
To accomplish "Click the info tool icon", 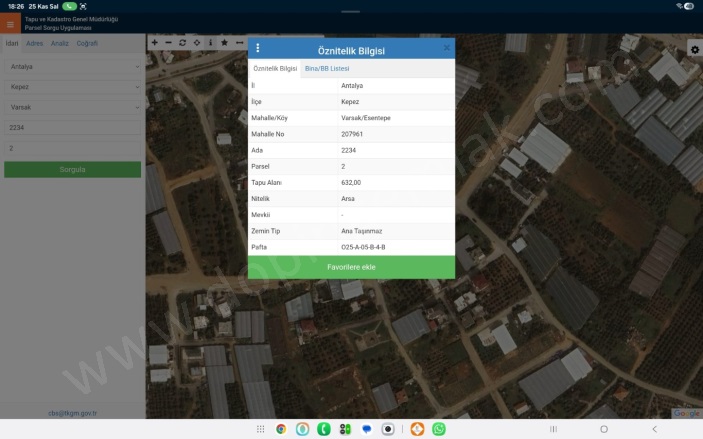I will click(x=210, y=43).
